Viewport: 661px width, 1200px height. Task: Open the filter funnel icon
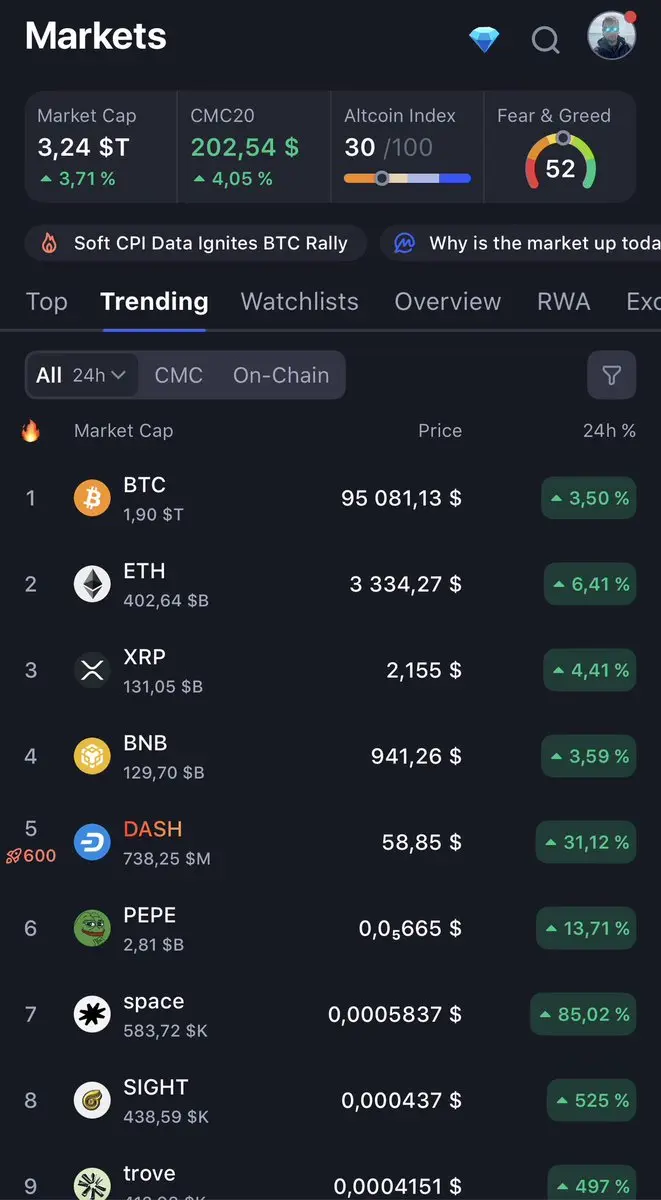pyautogui.click(x=612, y=375)
